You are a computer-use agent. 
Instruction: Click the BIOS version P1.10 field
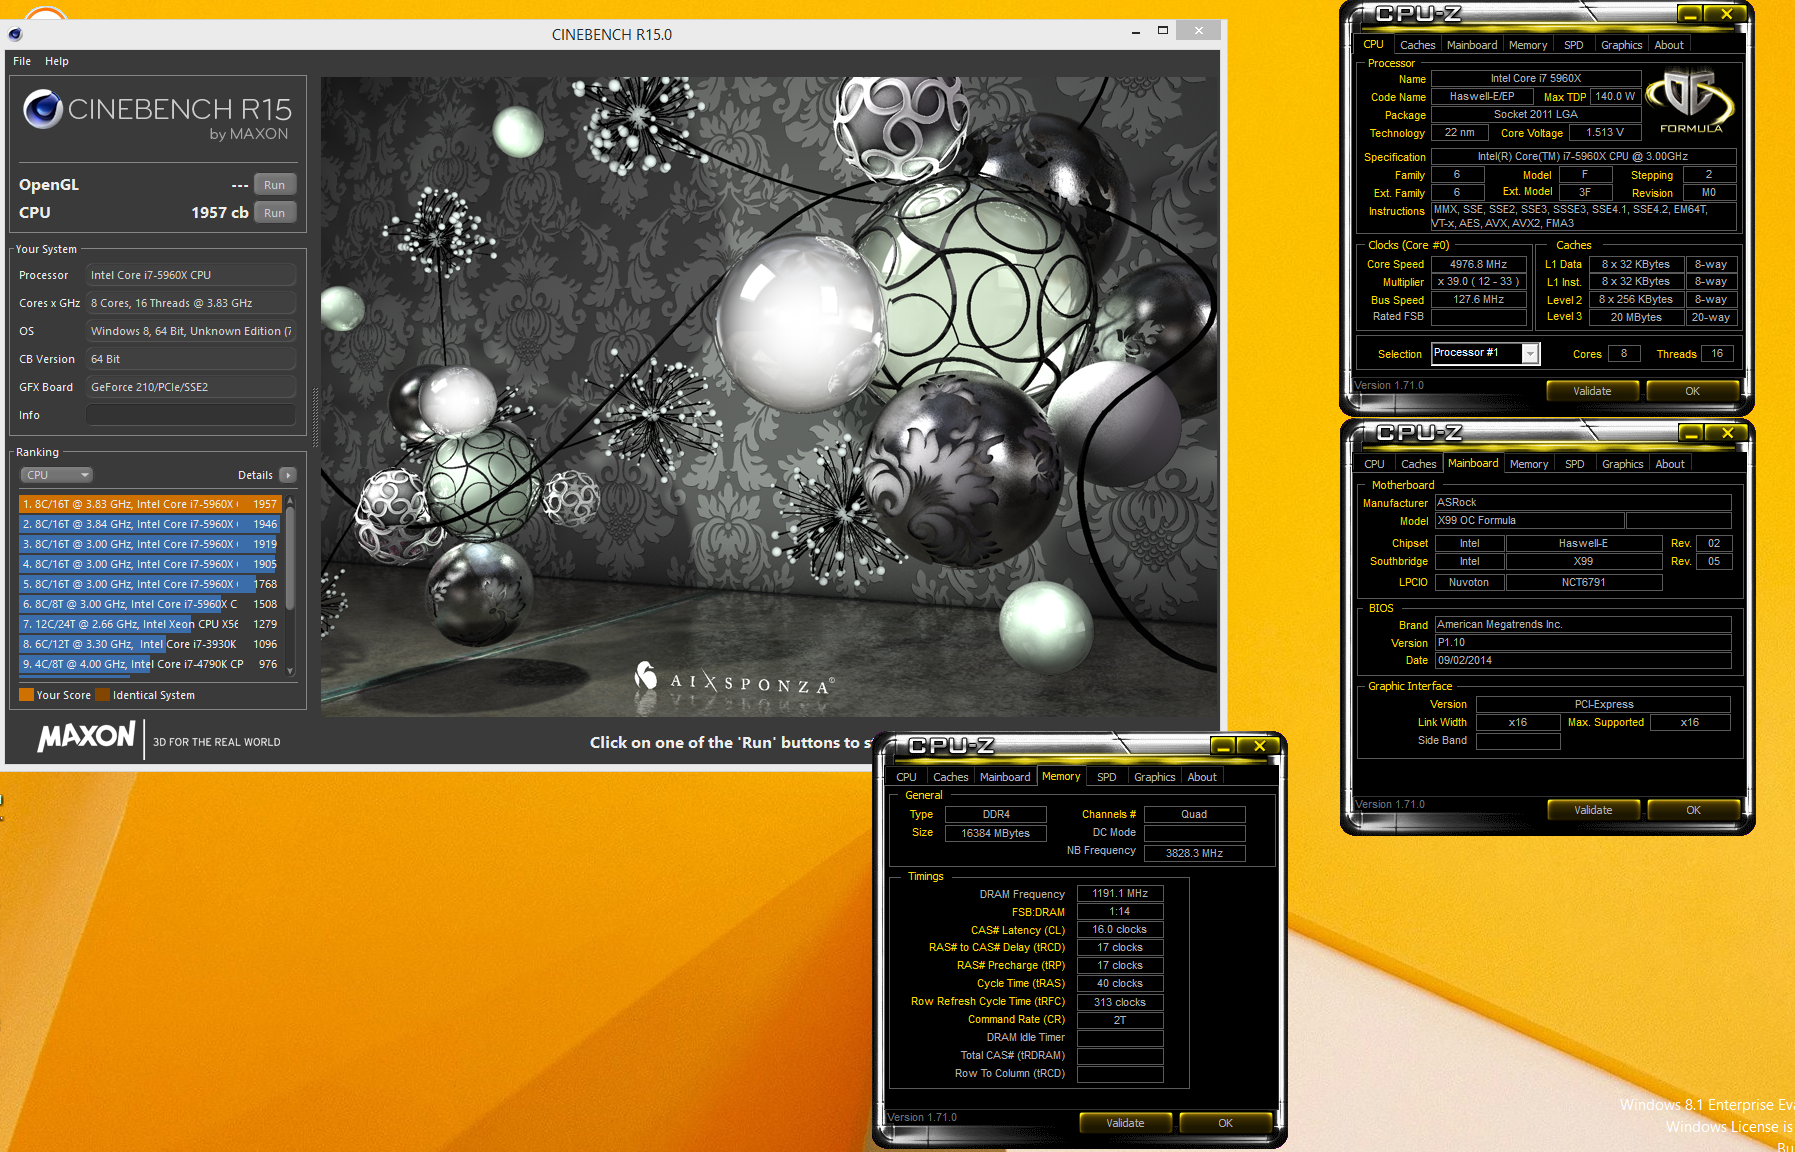(x=1582, y=643)
